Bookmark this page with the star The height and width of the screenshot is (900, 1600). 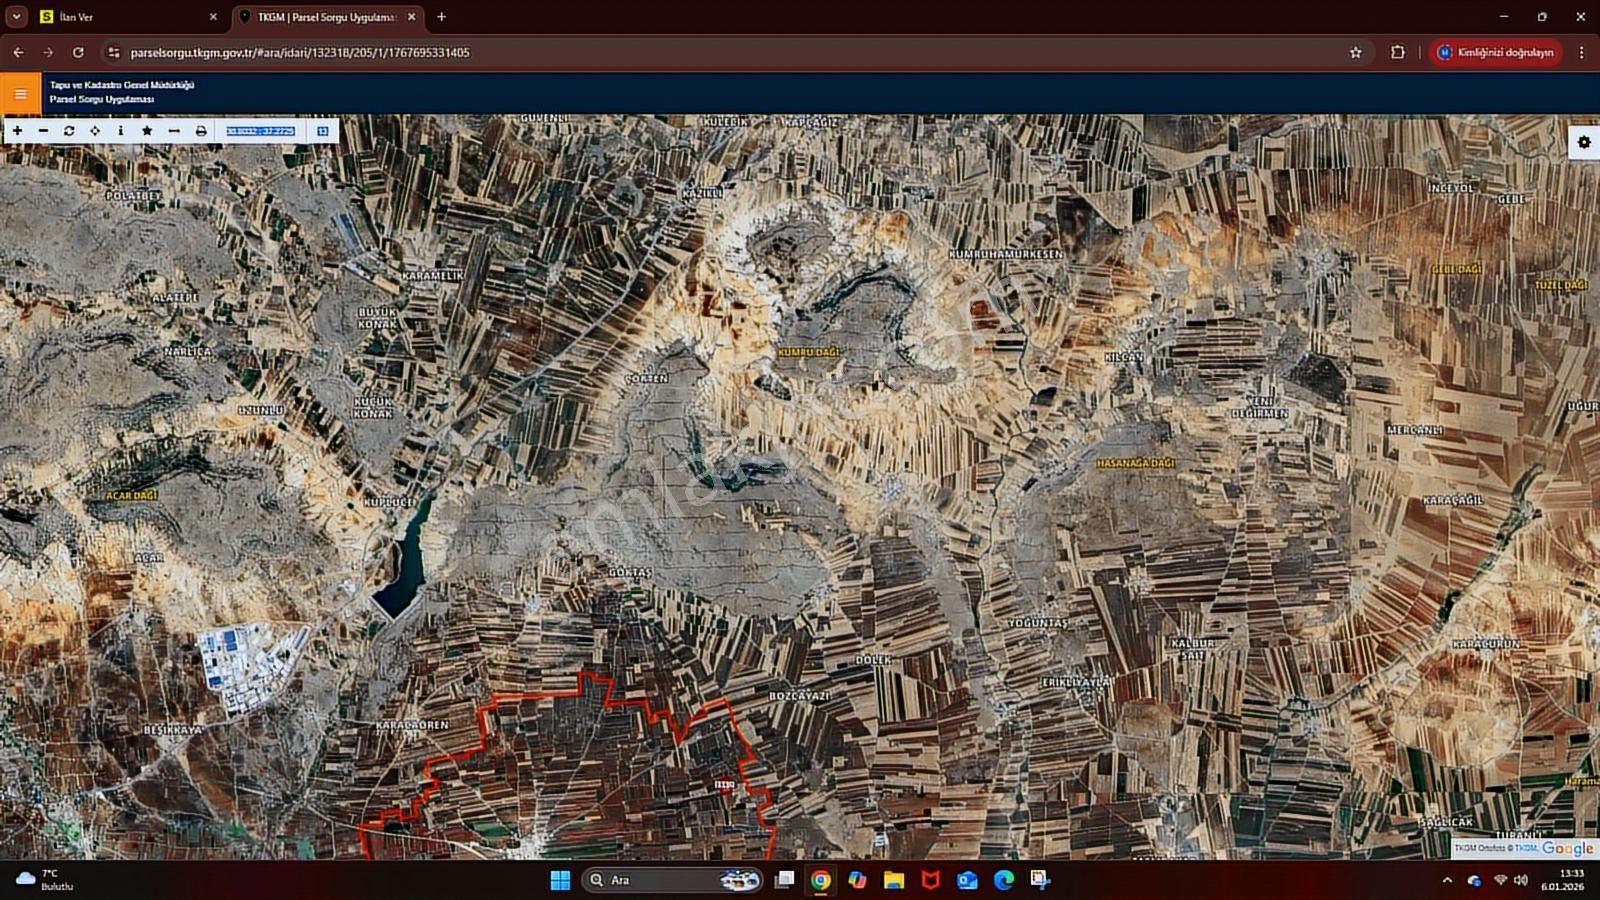pyautogui.click(x=1355, y=52)
